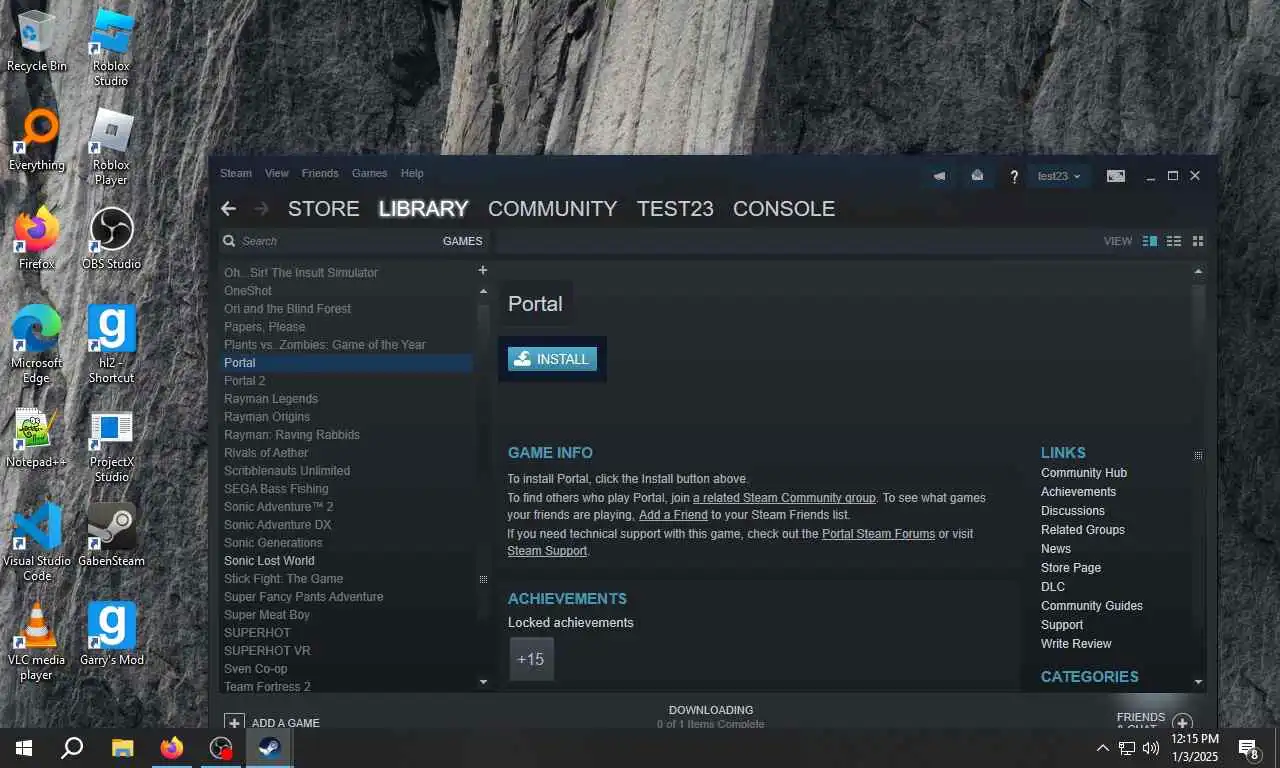The image size is (1280, 768).
Task: Open the Store Page link
Action: tap(1071, 568)
